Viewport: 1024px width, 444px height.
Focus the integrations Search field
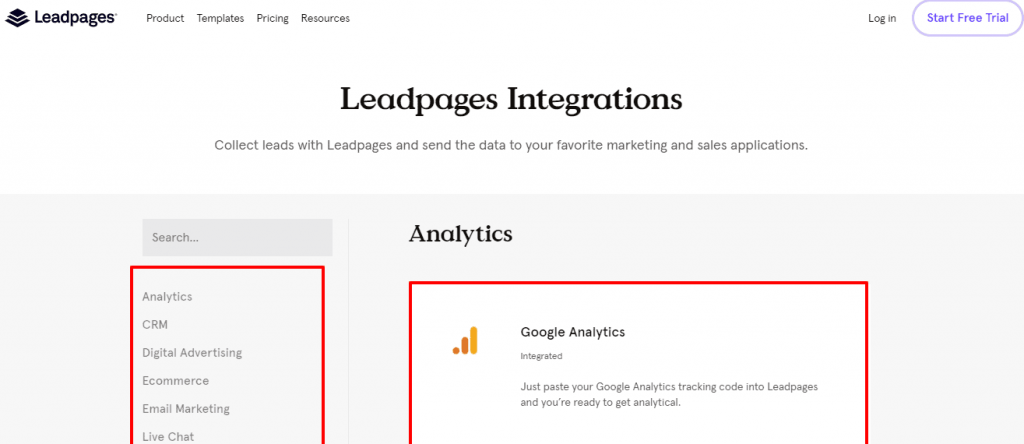[237, 238]
